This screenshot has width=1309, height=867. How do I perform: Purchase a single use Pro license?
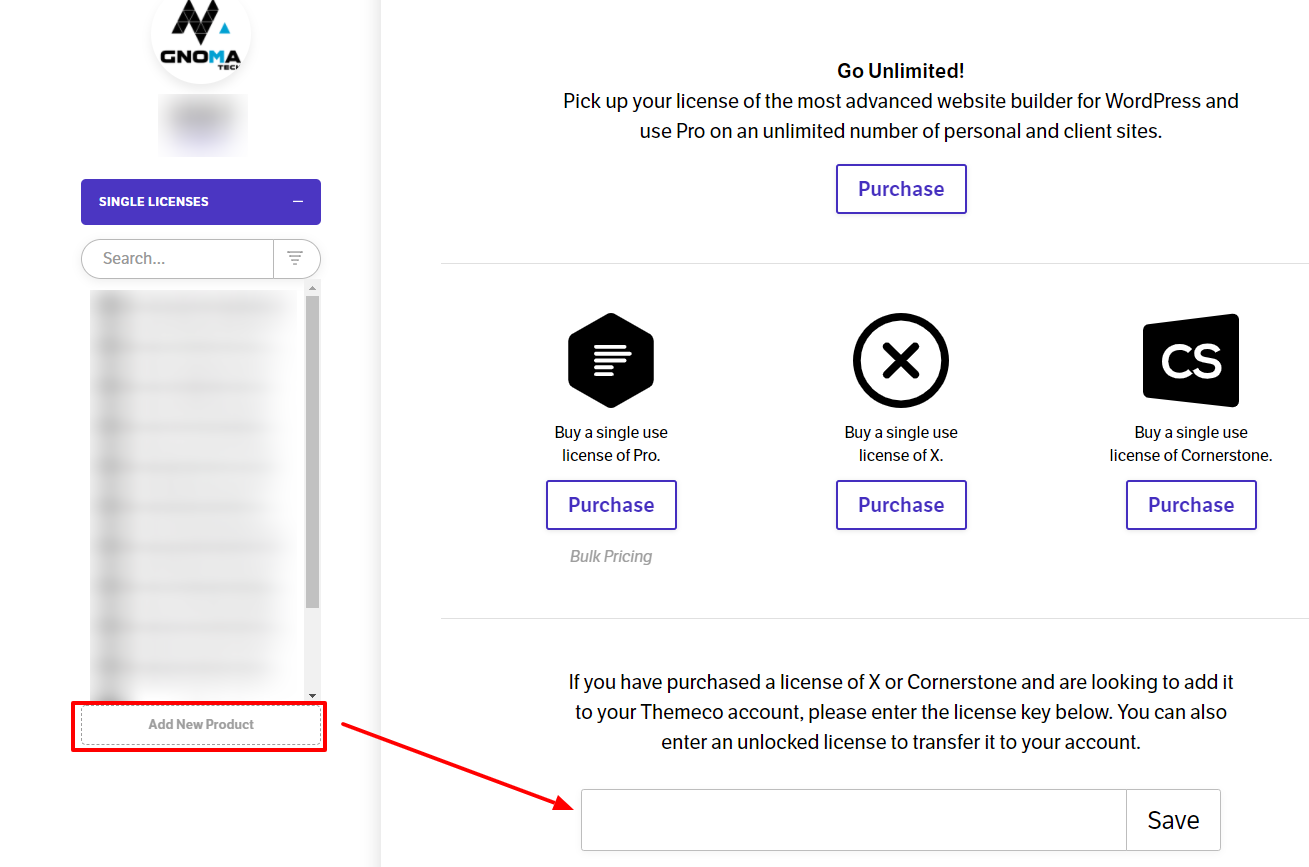(x=611, y=505)
